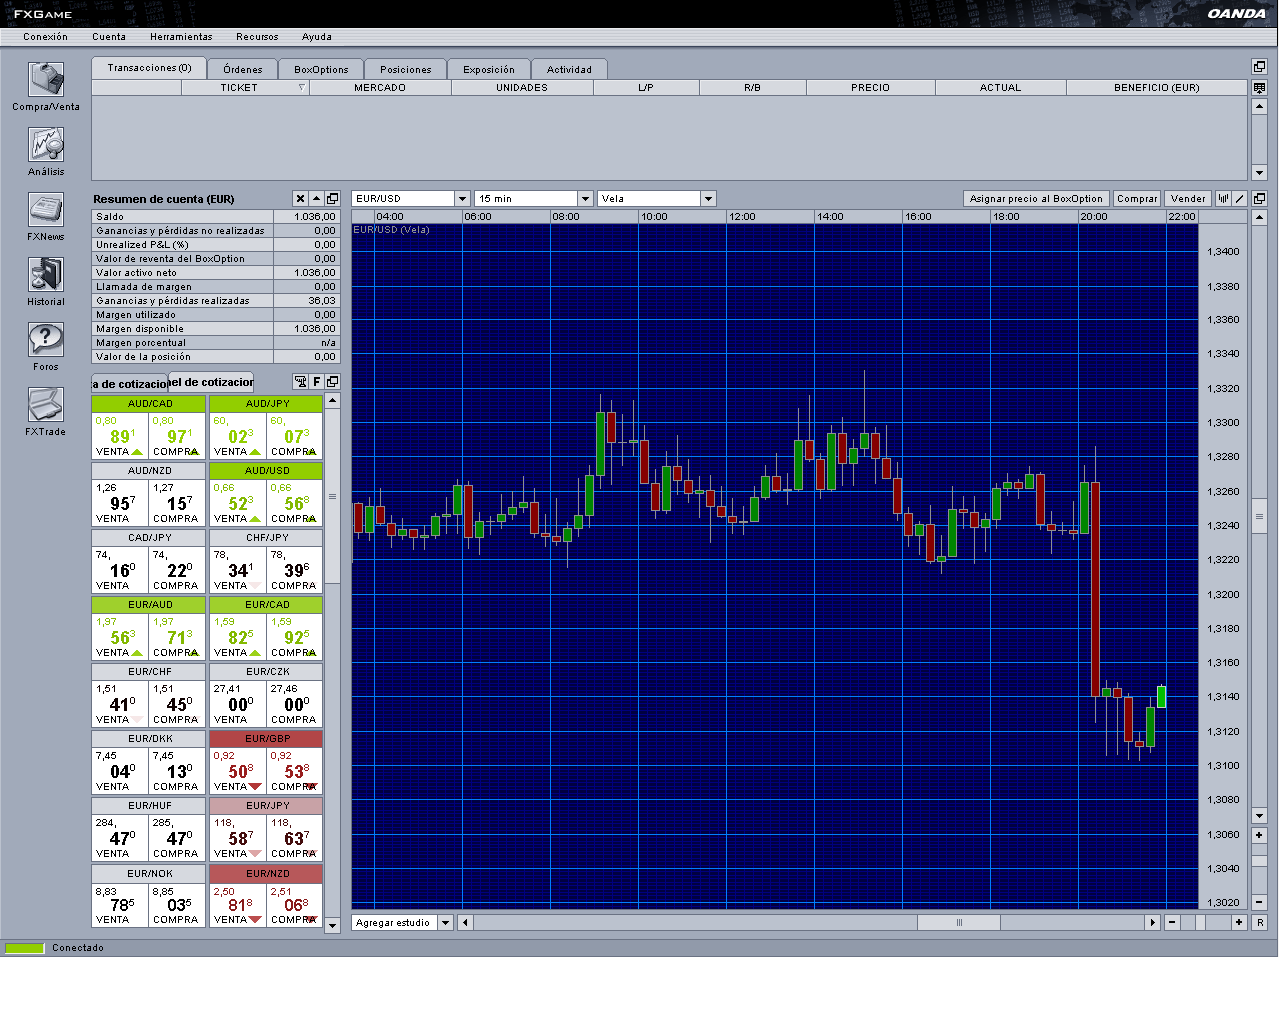Image resolution: width=1280 pixels, height=1024 pixels.
Task: Click the green Conectado status indicator
Action: pyautogui.click(x=25, y=948)
